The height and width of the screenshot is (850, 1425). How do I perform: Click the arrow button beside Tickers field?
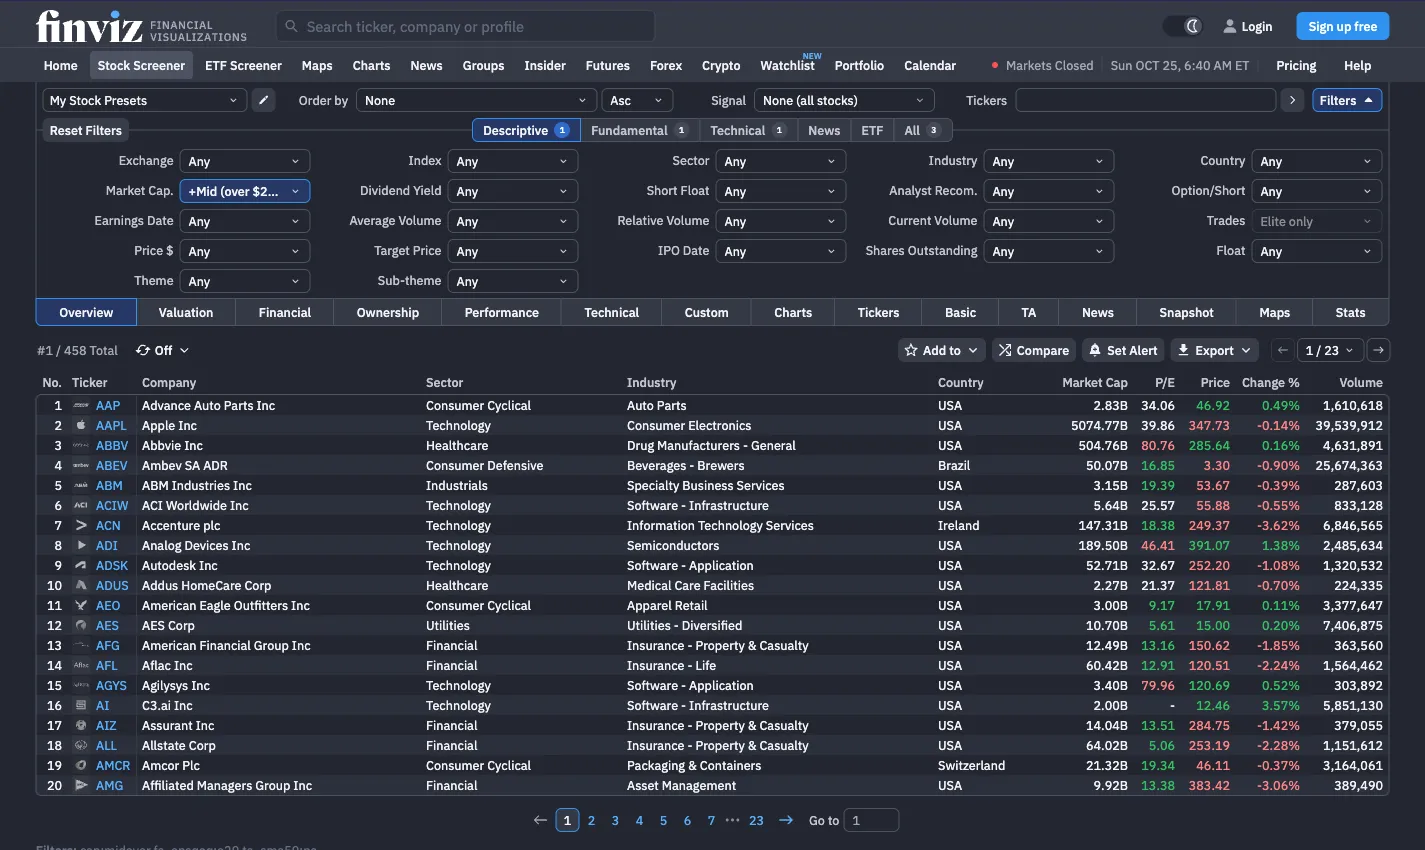point(1293,100)
